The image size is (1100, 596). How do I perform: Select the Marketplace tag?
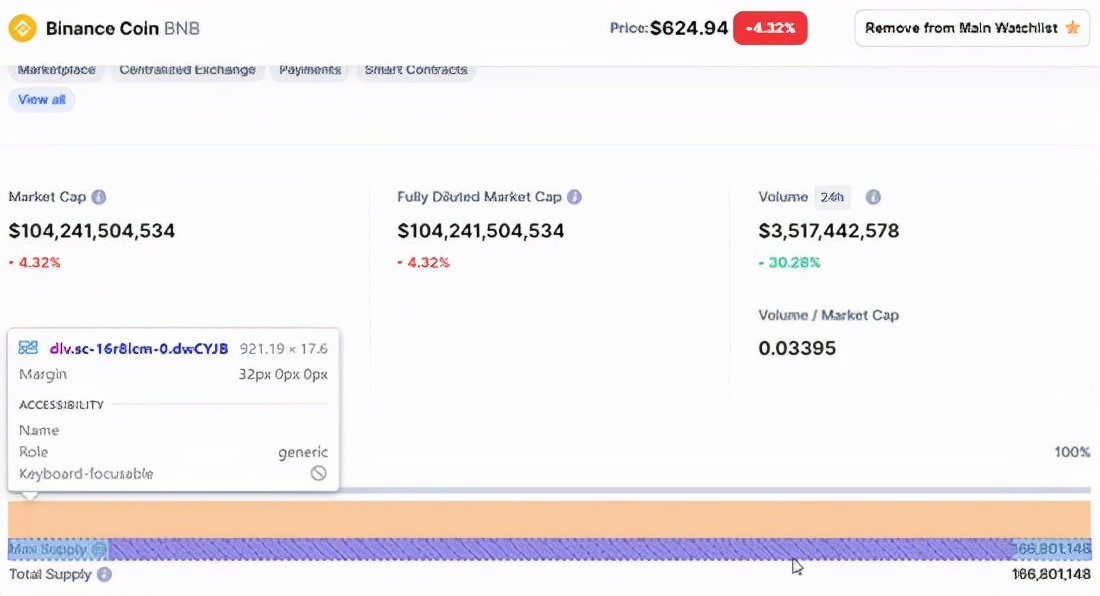pos(56,70)
